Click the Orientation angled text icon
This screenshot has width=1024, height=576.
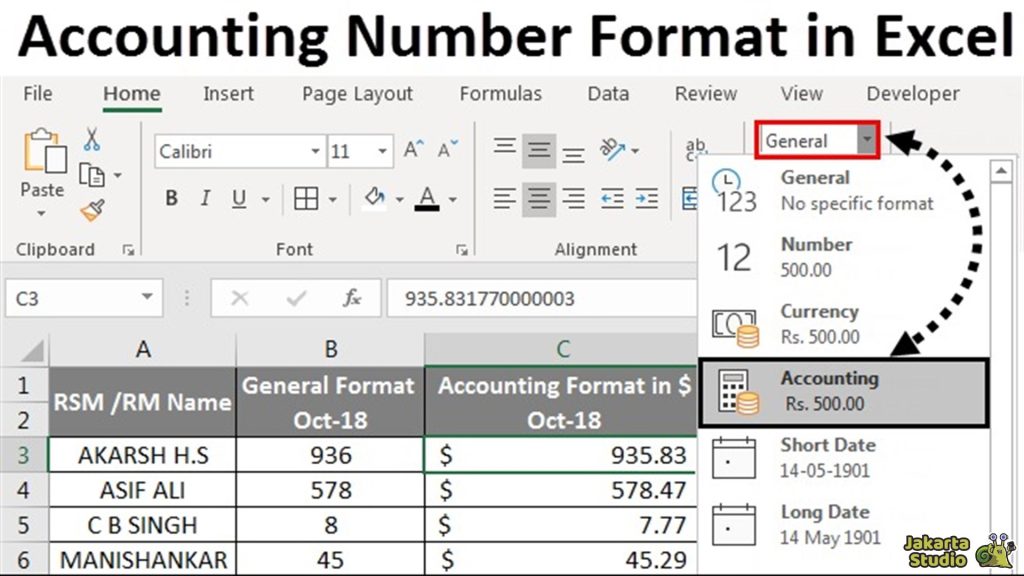(x=613, y=150)
